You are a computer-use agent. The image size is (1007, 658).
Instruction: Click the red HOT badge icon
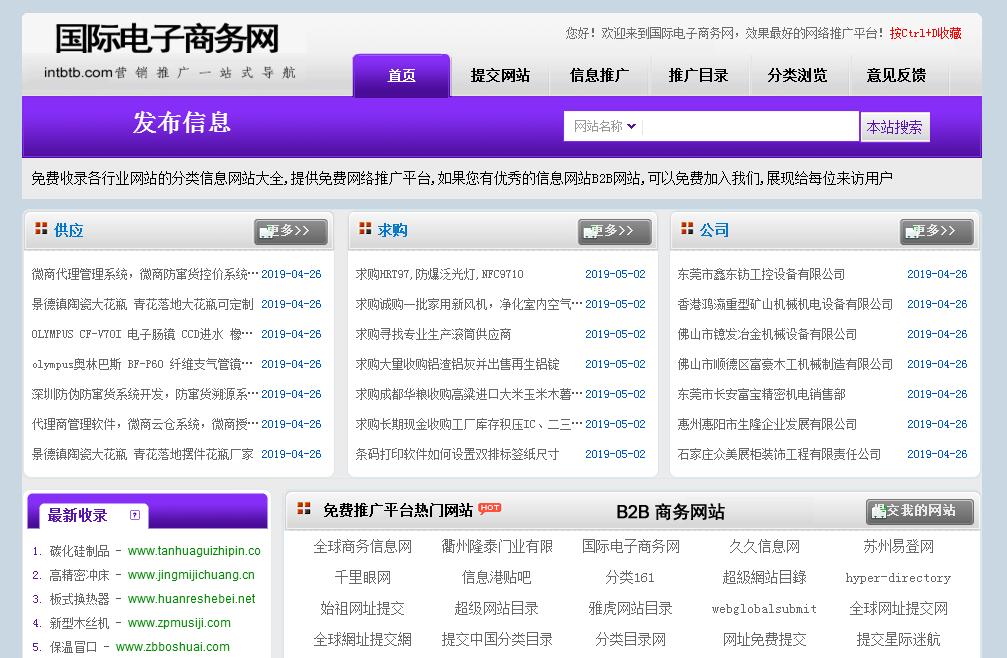coord(490,508)
